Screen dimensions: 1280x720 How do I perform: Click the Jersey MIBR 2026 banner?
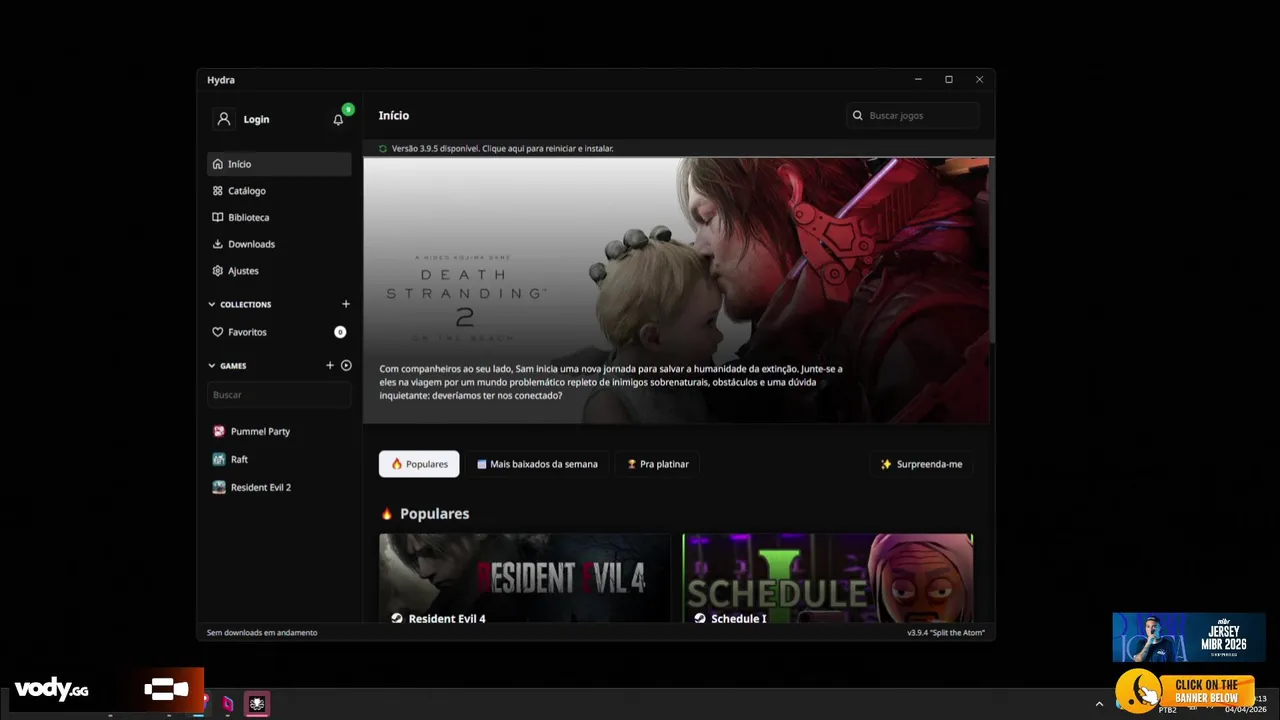1189,637
